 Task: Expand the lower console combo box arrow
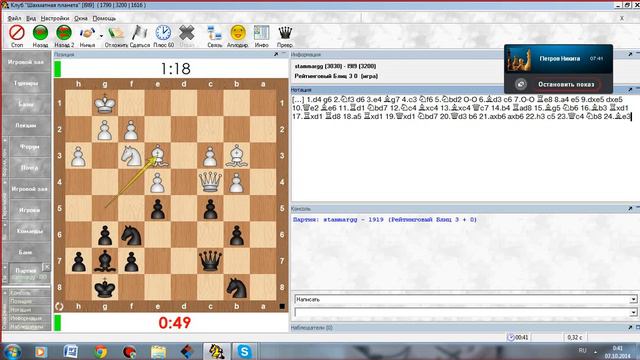coord(633,312)
